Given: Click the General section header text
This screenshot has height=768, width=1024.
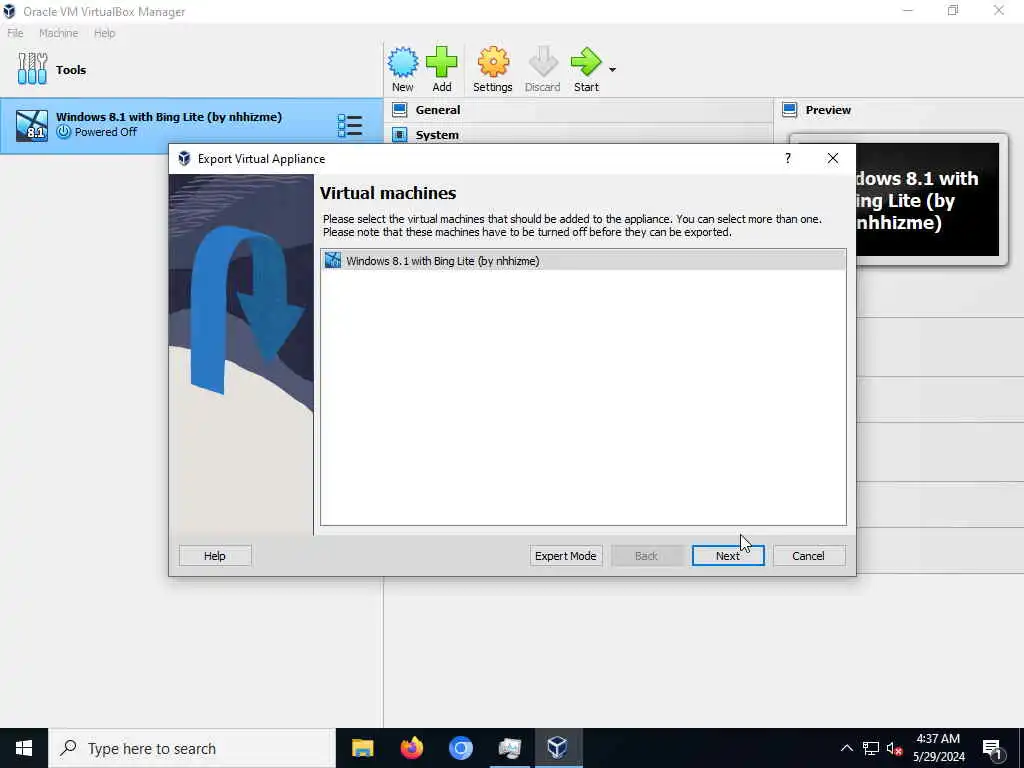Looking at the screenshot, I should (x=438, y=110).
